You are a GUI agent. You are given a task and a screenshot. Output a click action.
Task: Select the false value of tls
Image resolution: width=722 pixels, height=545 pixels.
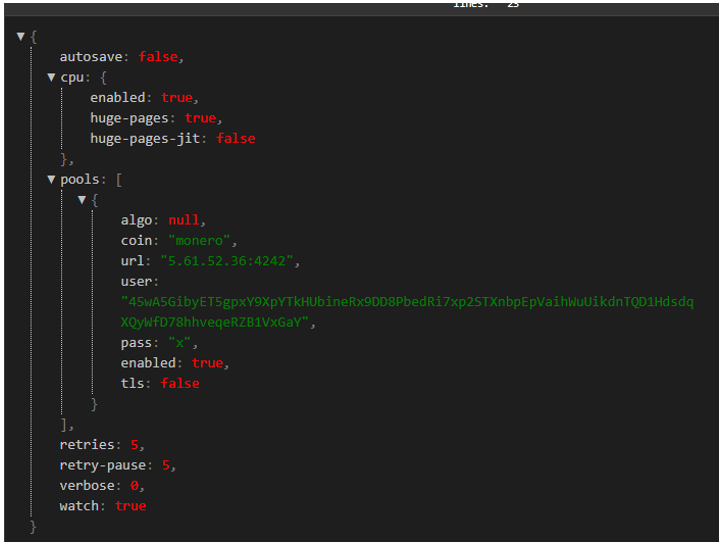pos(180,383)
